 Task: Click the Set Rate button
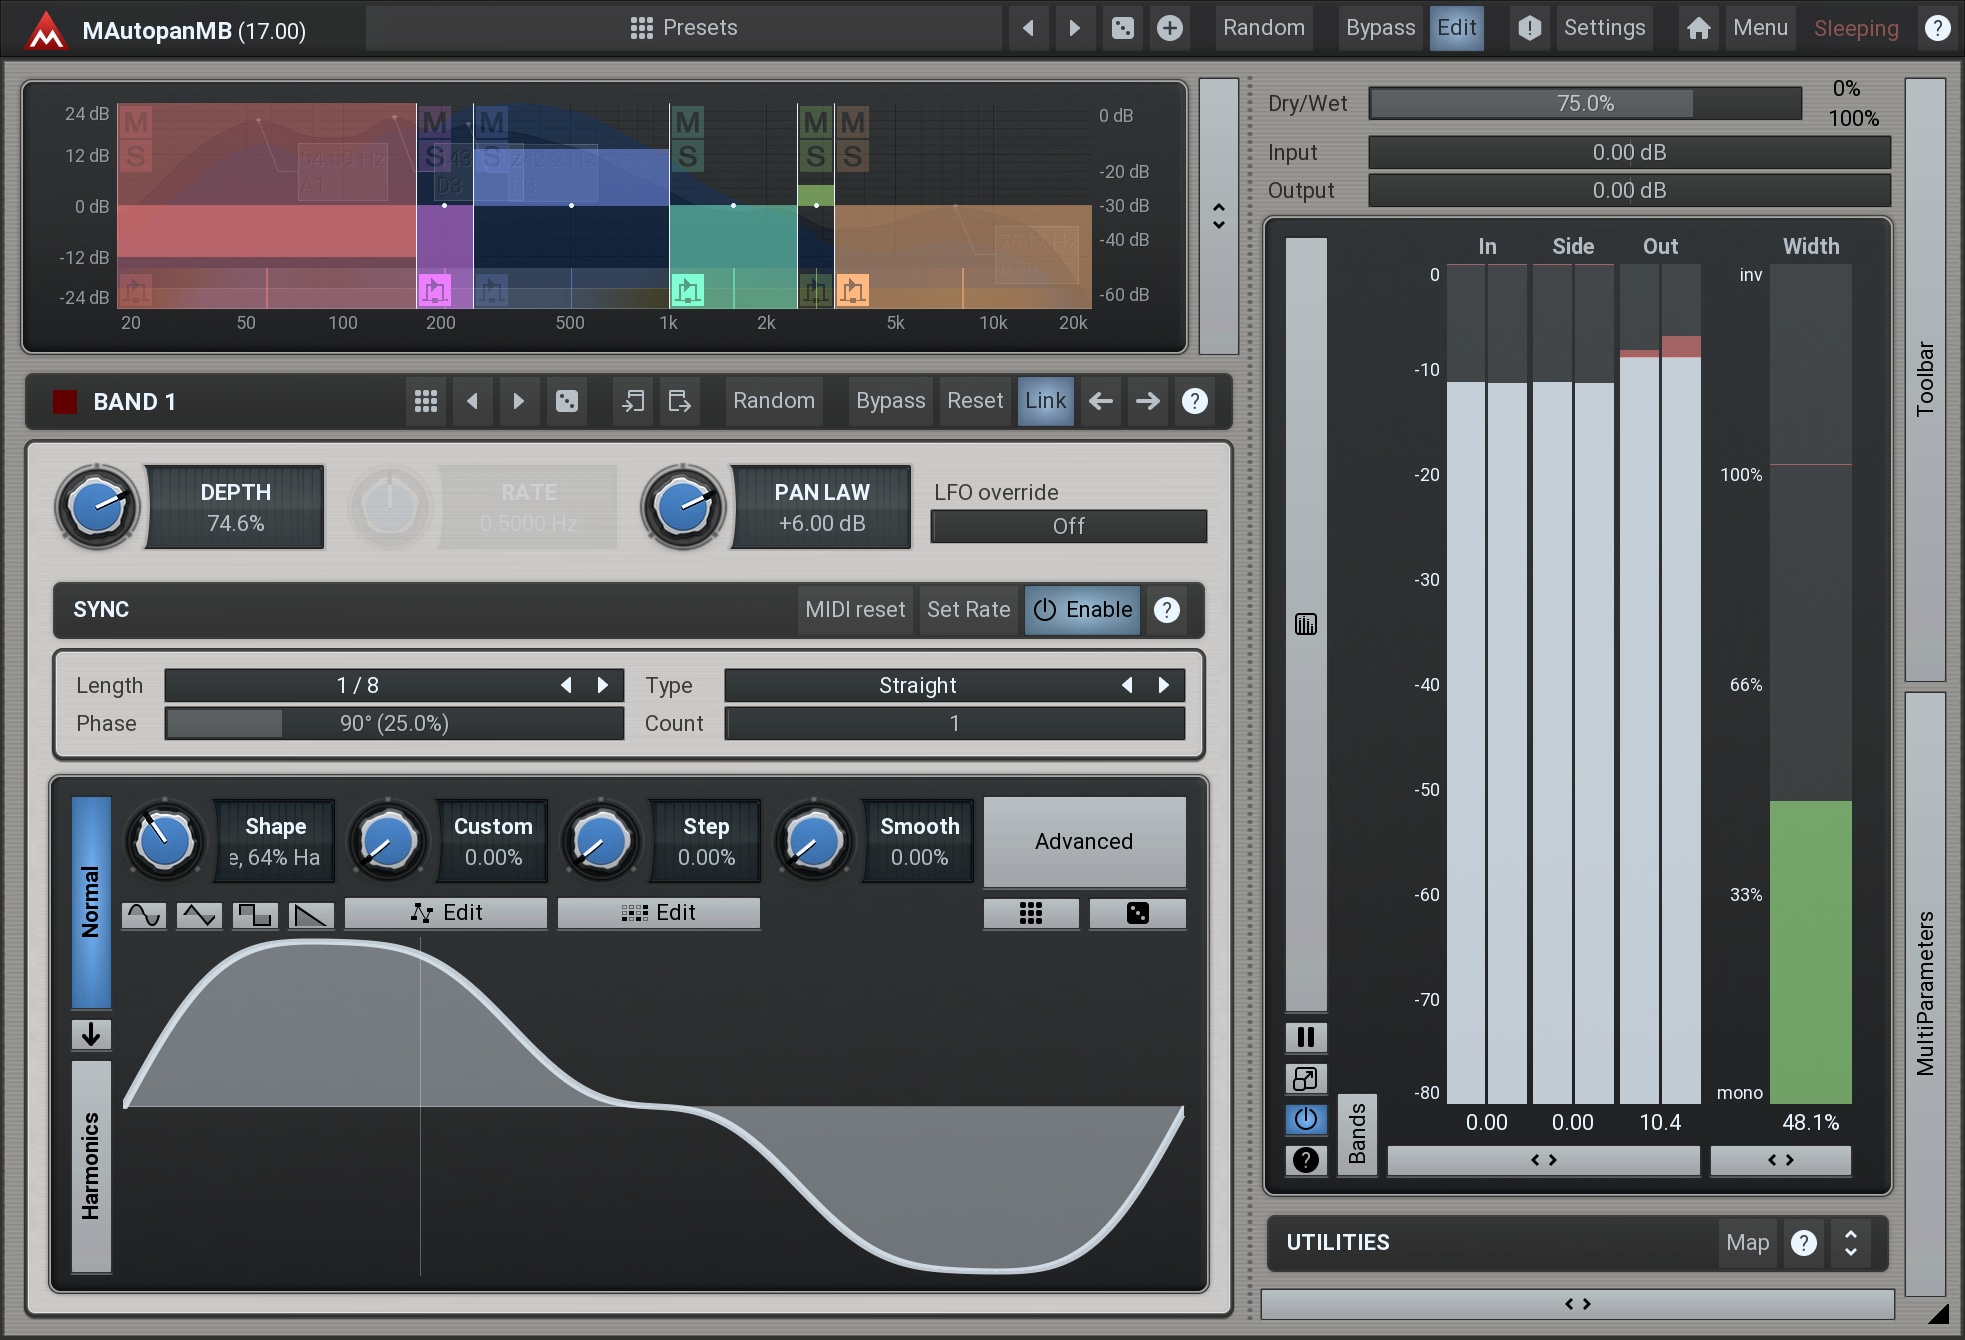coord(968,610)
